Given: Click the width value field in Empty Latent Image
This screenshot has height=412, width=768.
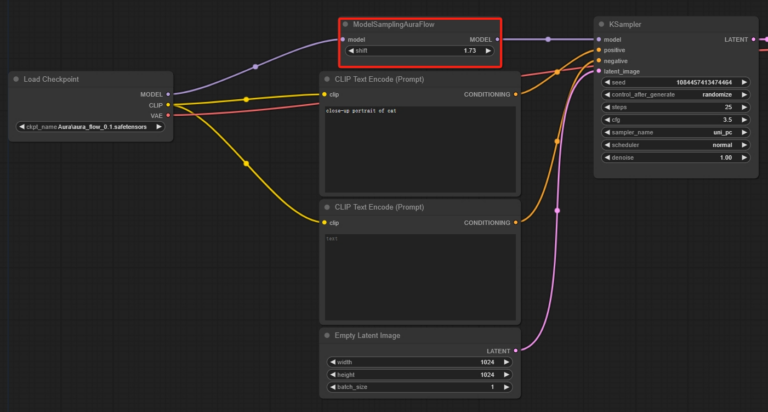Looking at the screenshot, I should pos(419,362).
